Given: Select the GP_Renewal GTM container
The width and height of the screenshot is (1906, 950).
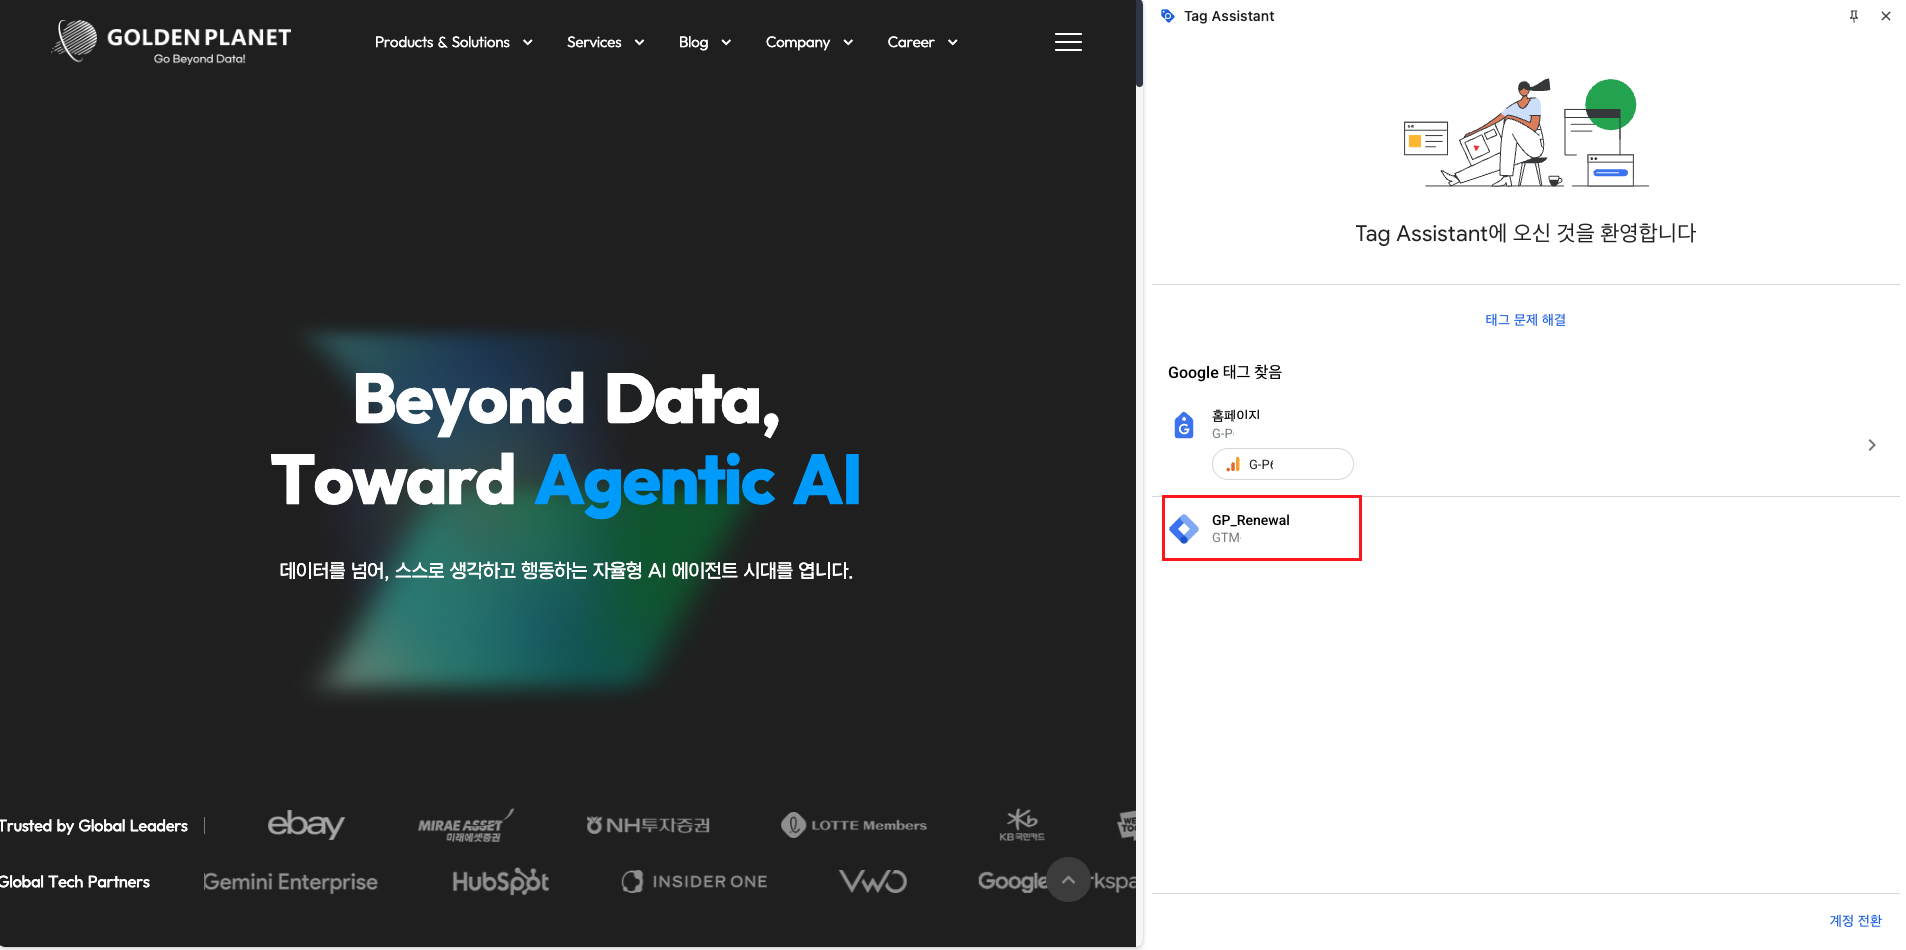Looking at the screenshot, I should [x=1262, y=528].
